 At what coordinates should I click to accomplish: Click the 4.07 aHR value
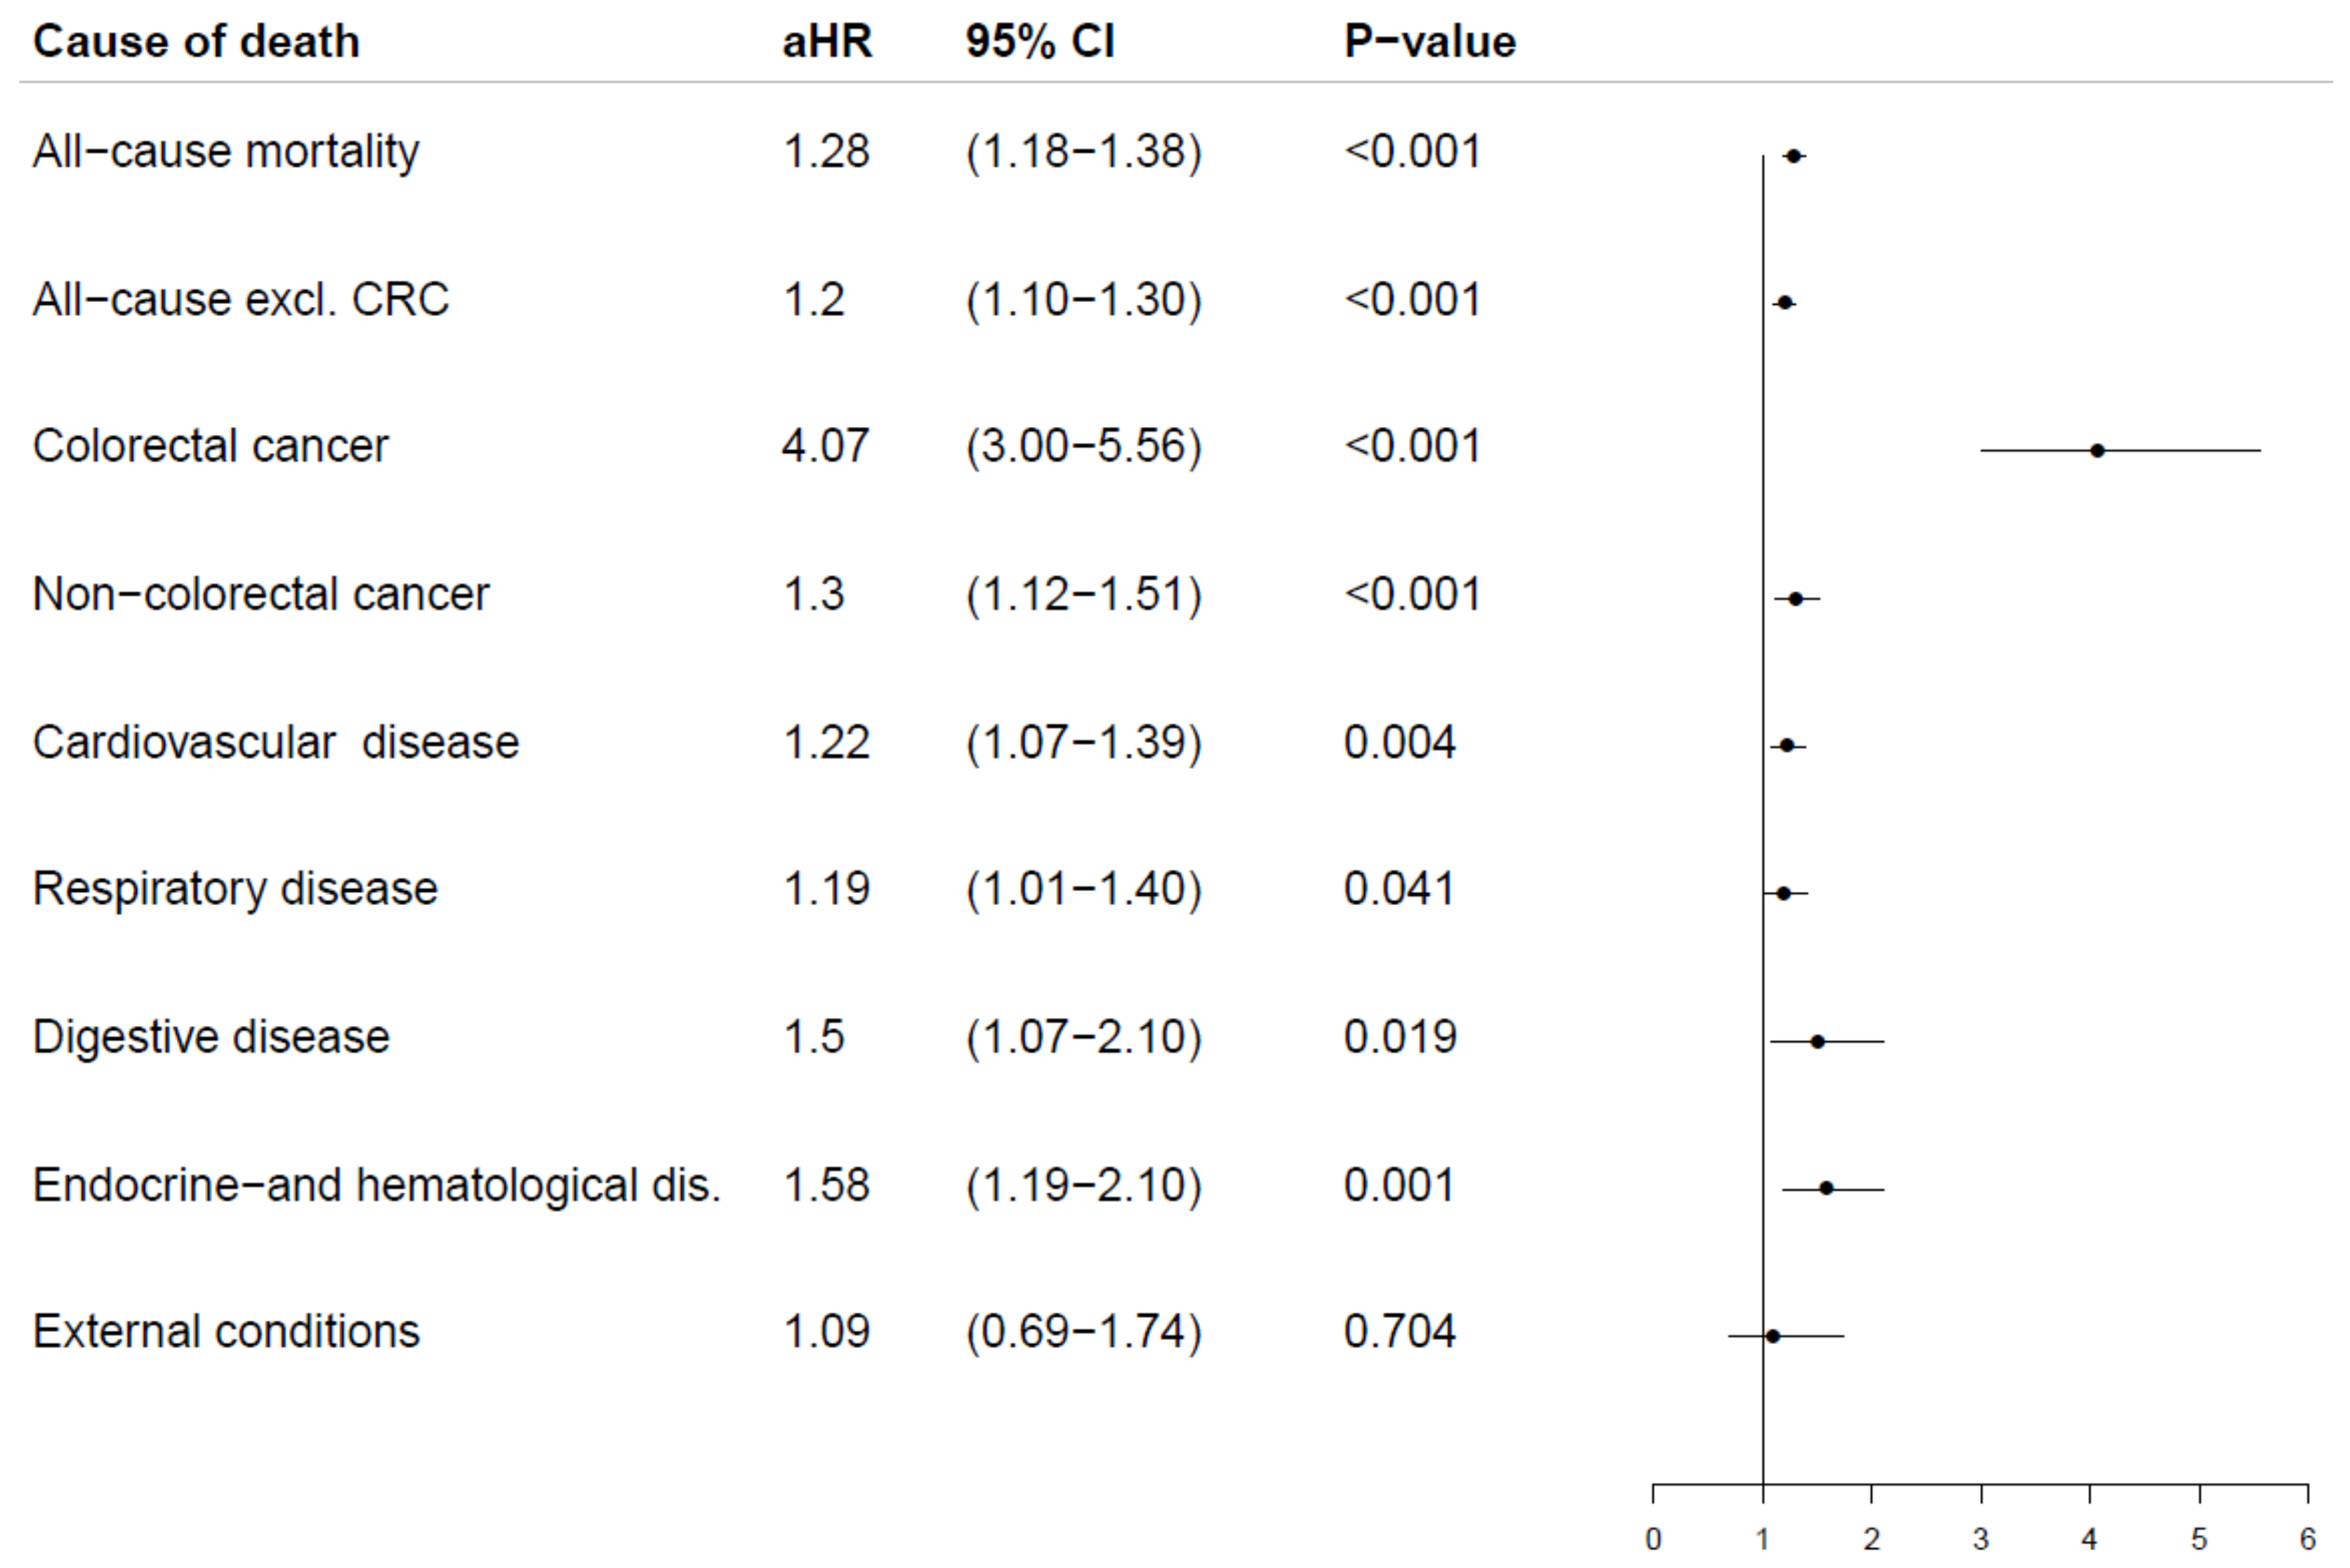(826, 446)
